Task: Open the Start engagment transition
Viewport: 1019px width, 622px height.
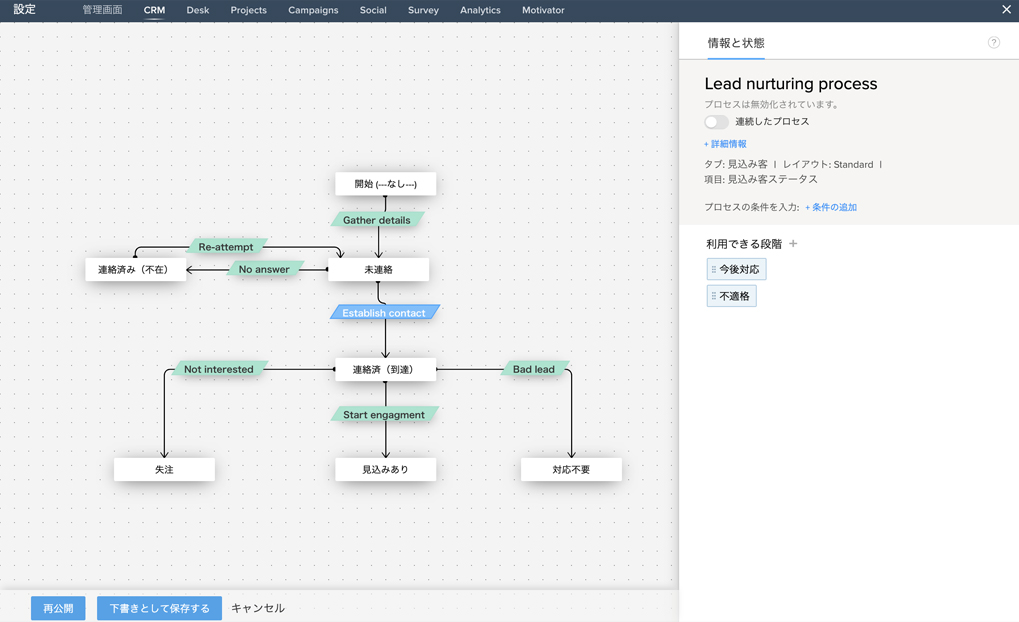Action: point(384,415)
